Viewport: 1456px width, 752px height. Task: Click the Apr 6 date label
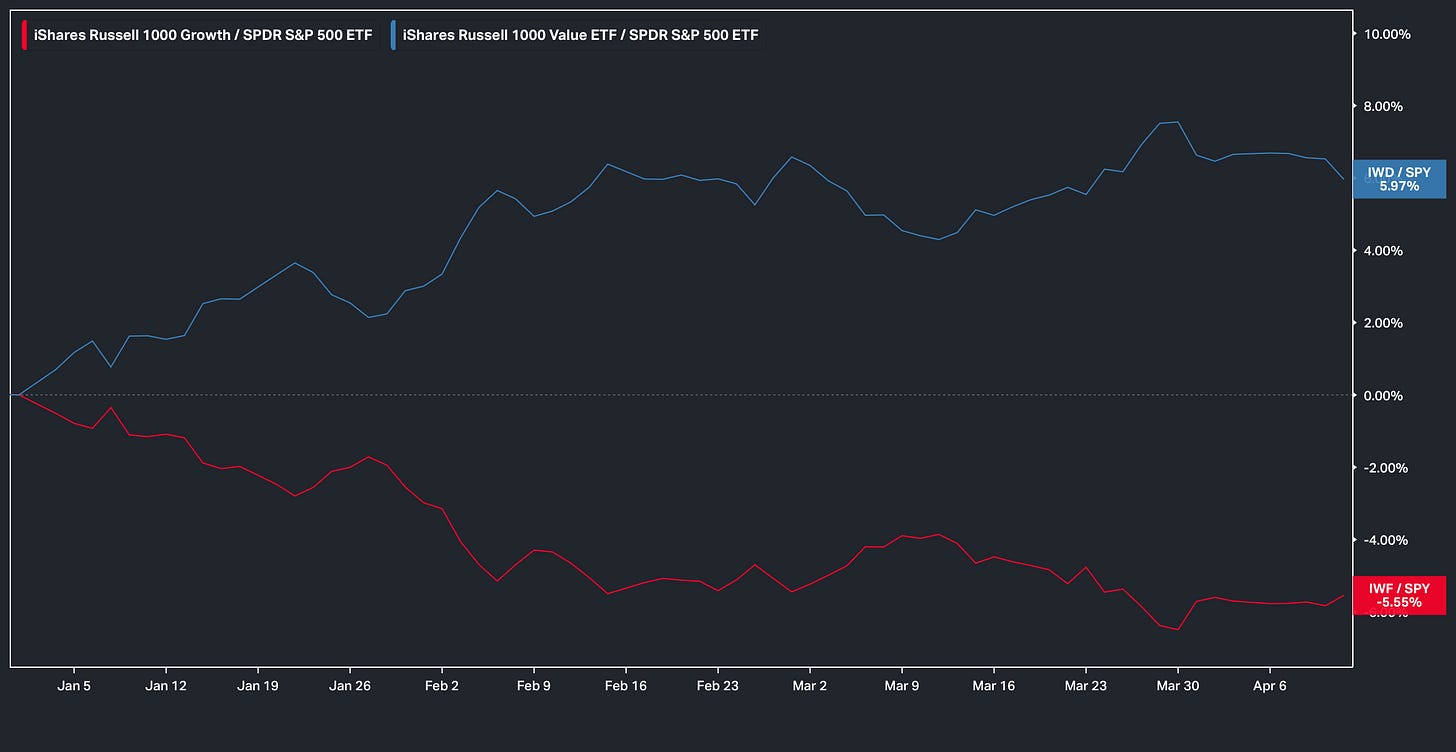(1270, 686)
